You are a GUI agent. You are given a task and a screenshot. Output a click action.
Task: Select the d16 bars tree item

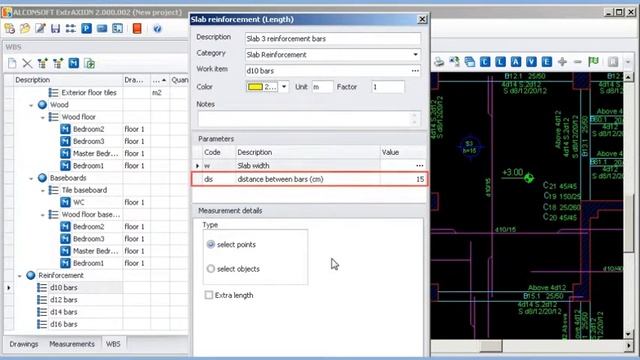tap(63, 324)
